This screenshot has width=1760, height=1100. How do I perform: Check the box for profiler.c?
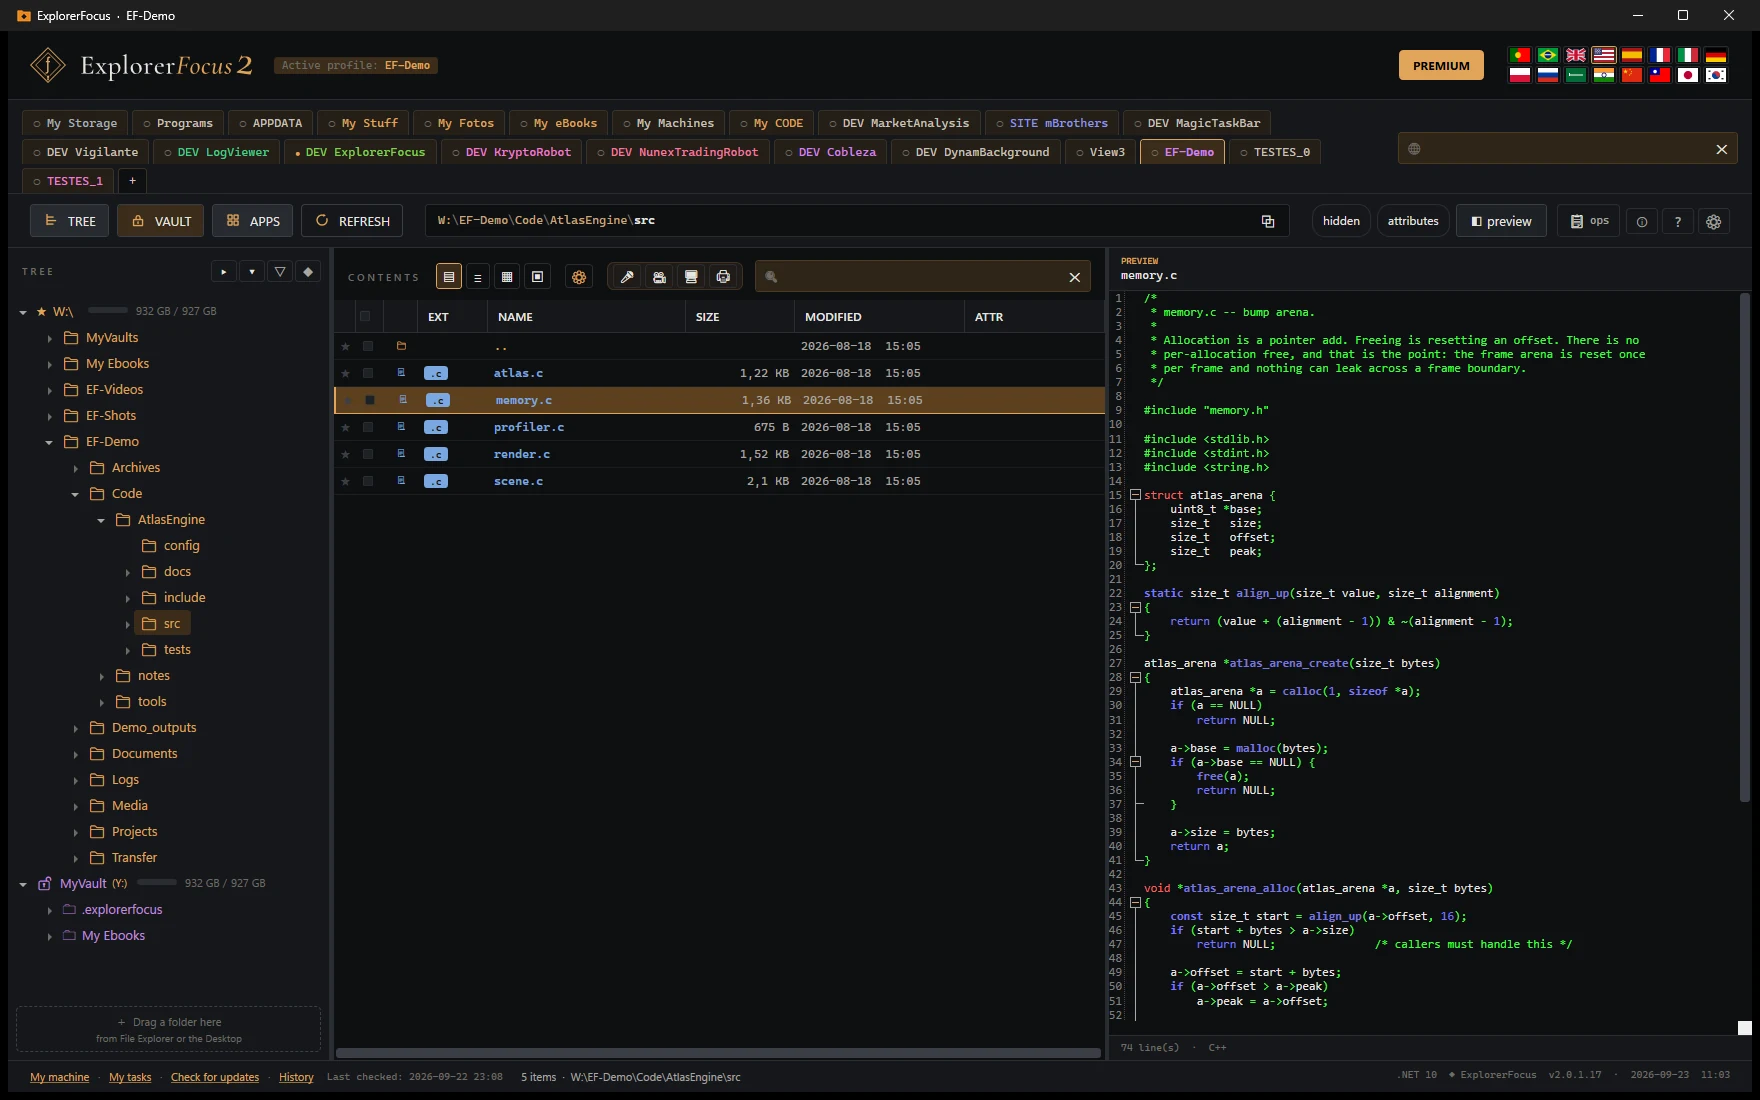[368, 427]
